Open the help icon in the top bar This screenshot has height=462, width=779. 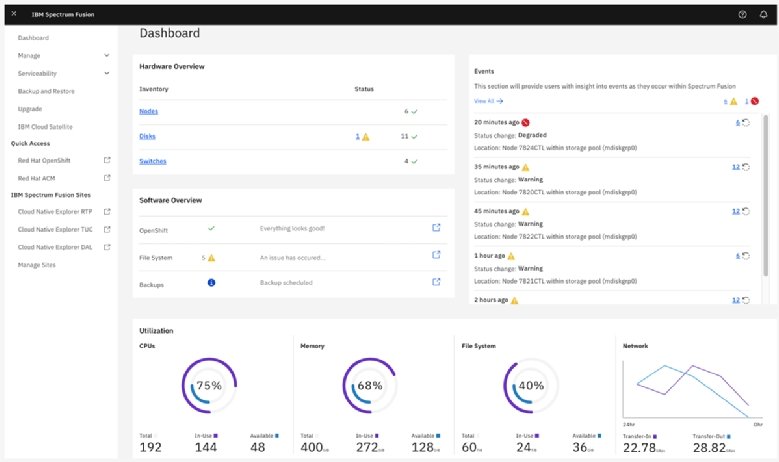(742, 14)
